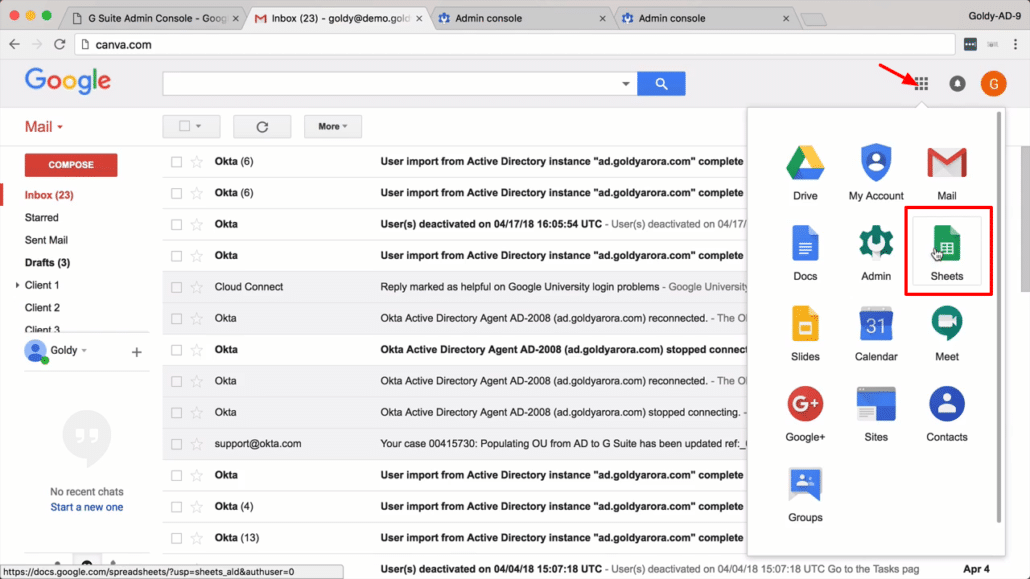Viewport: 1030px width, 579px height.
Task: Check the 'stopped connect' bold Okta email
Action: click(x=176, y=350)
